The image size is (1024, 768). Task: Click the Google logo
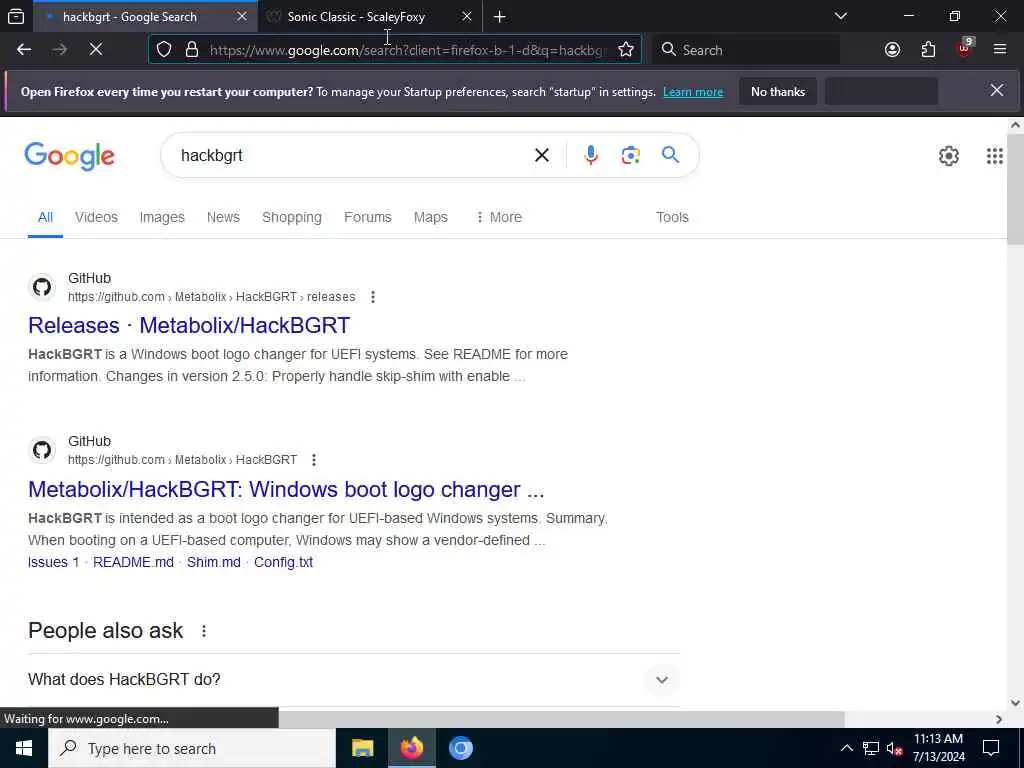coord(69,157)
